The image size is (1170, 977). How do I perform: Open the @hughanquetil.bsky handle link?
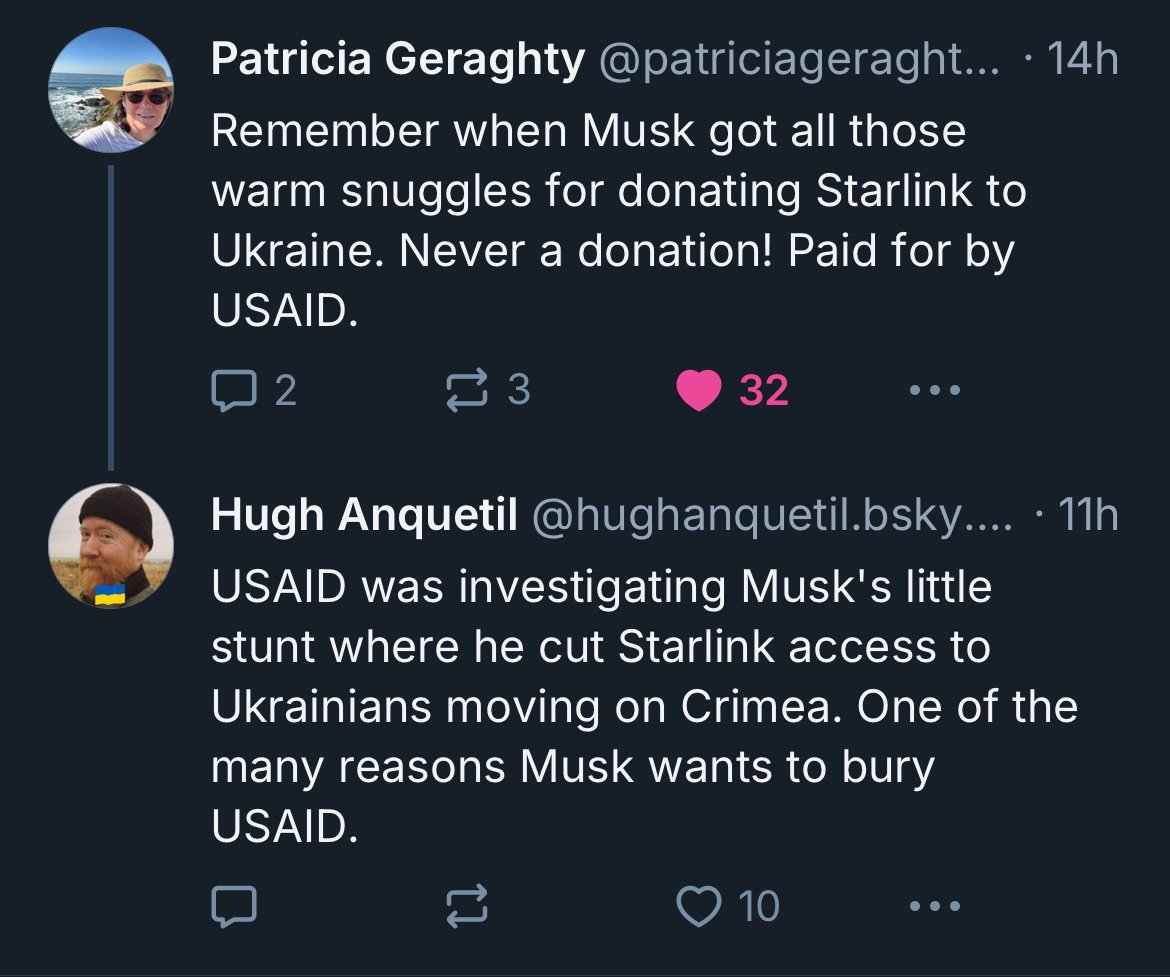click(772, 515)
